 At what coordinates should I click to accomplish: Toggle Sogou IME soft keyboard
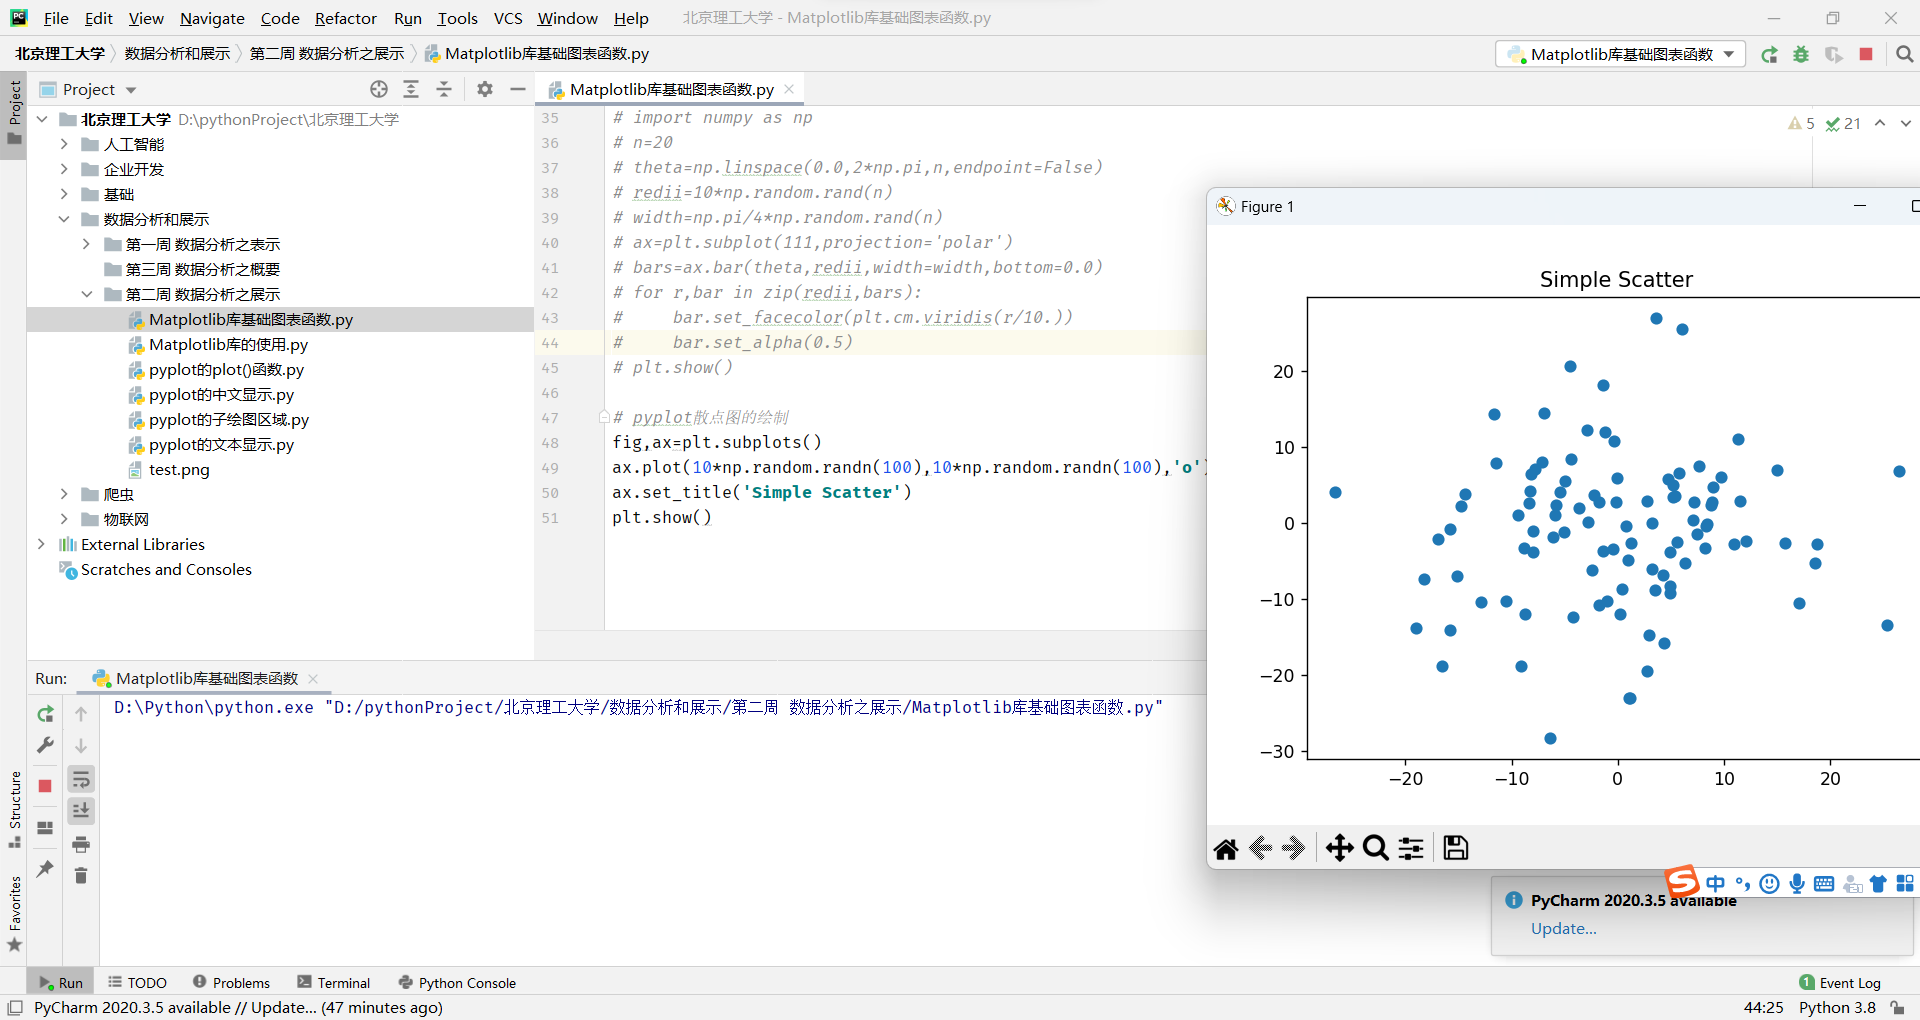coord(1824,883)
